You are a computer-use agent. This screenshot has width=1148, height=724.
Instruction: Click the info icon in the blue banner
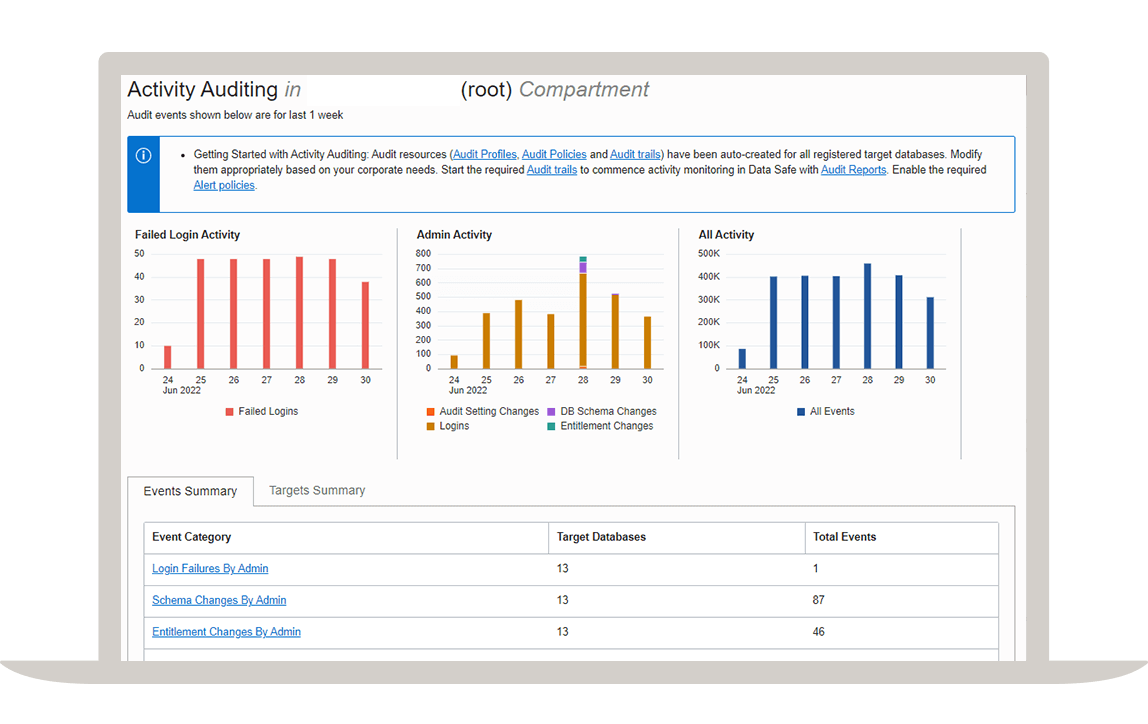tap(143, 156)
